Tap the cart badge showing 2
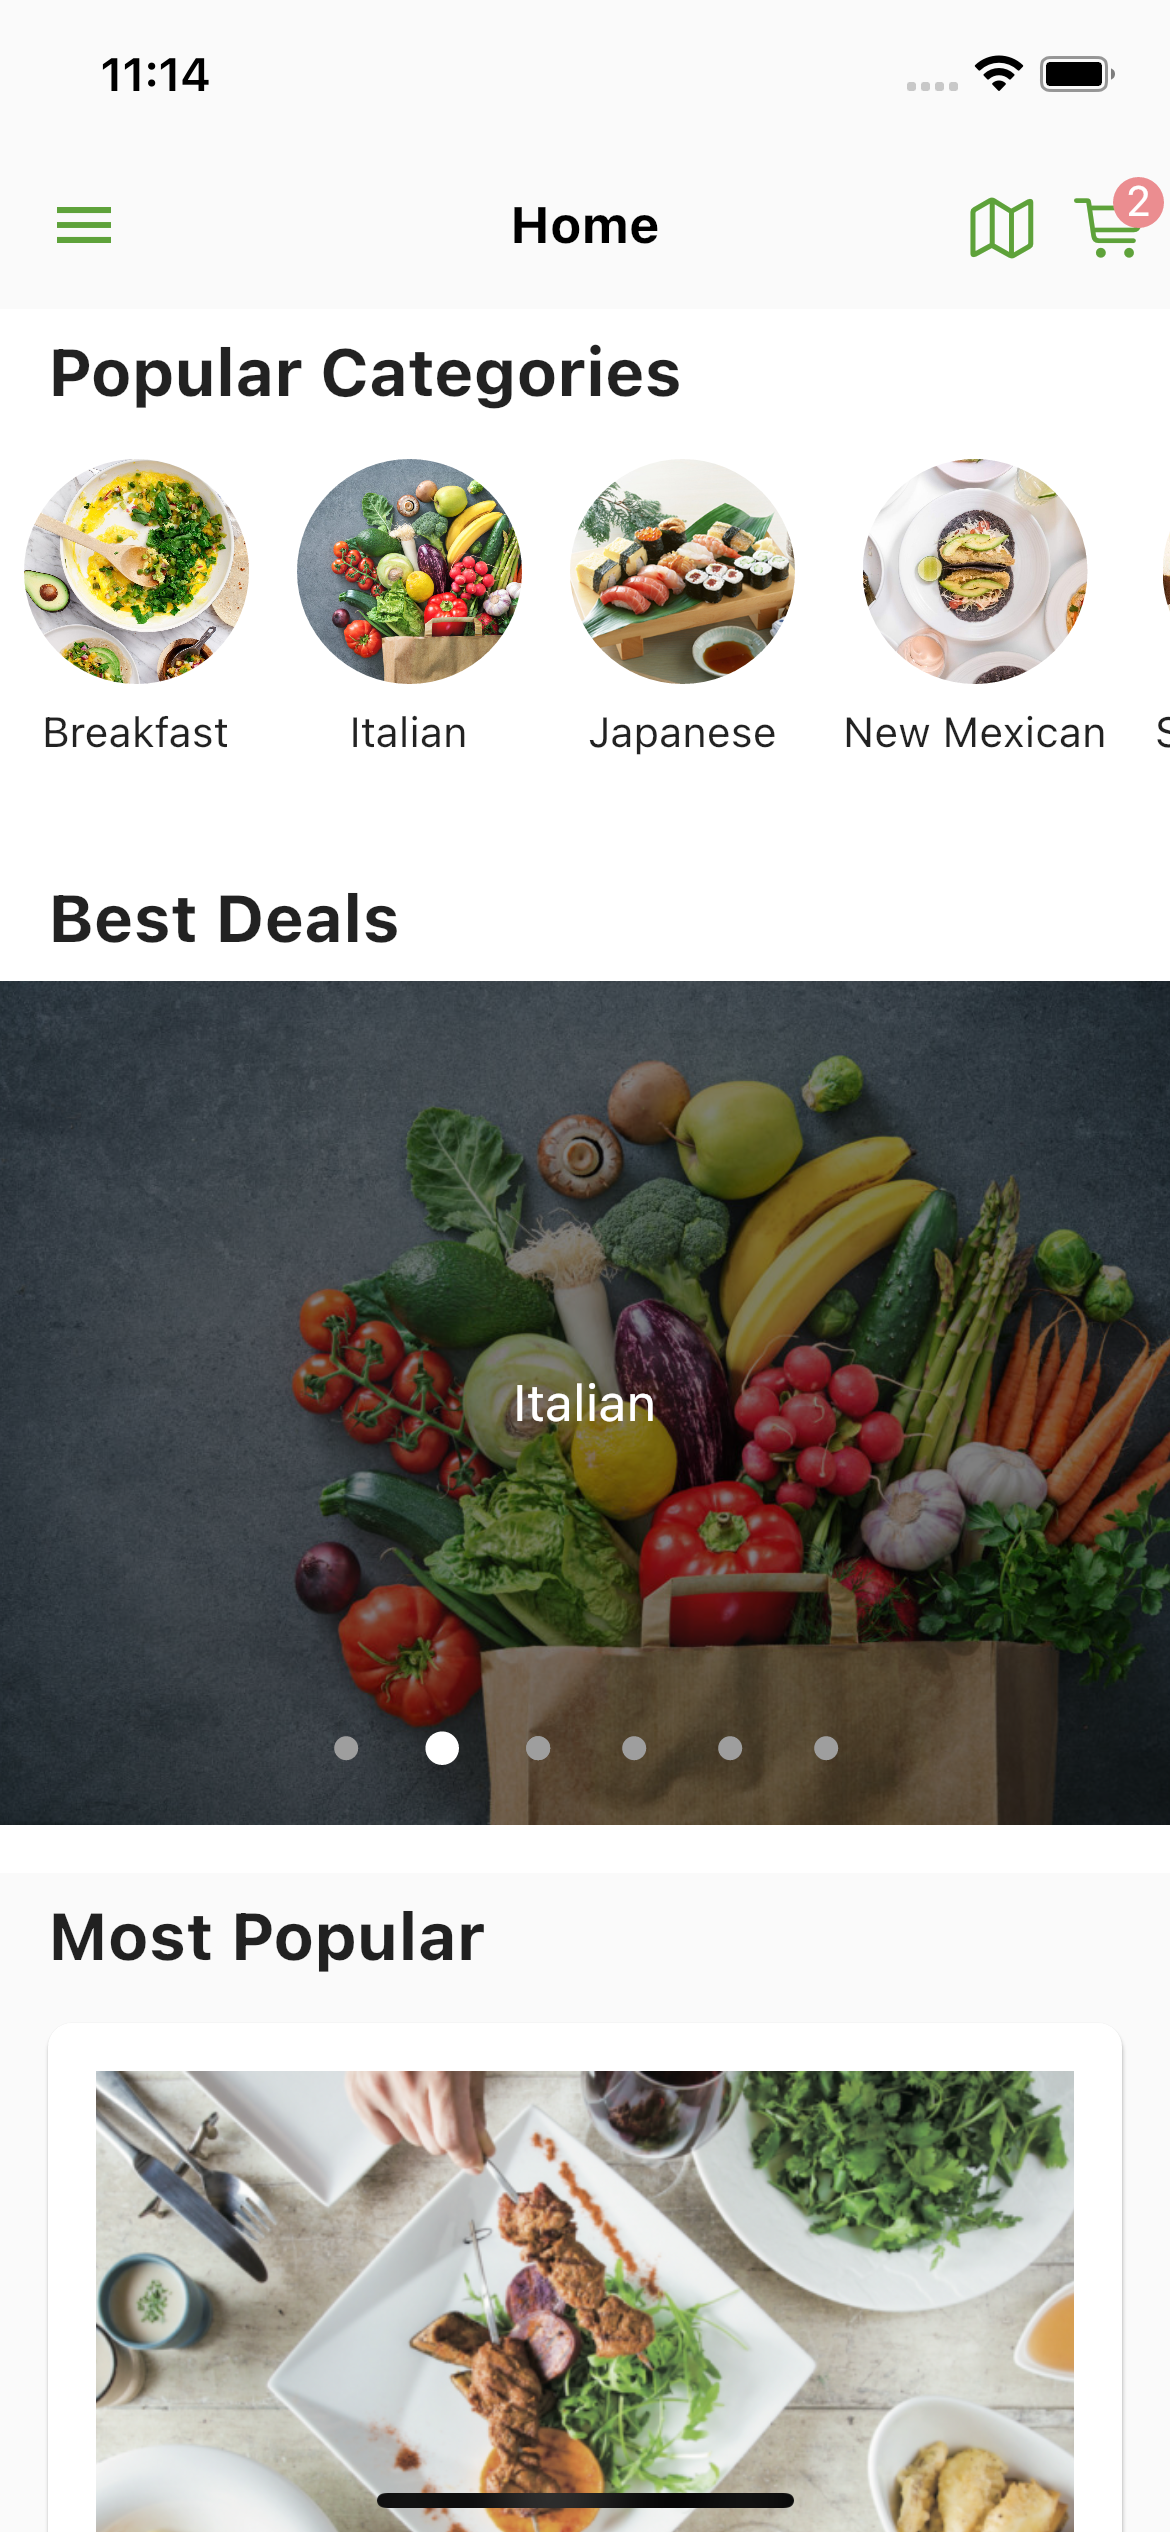The height and width of the screenshot is (2532, 1170). [1138, 203]
